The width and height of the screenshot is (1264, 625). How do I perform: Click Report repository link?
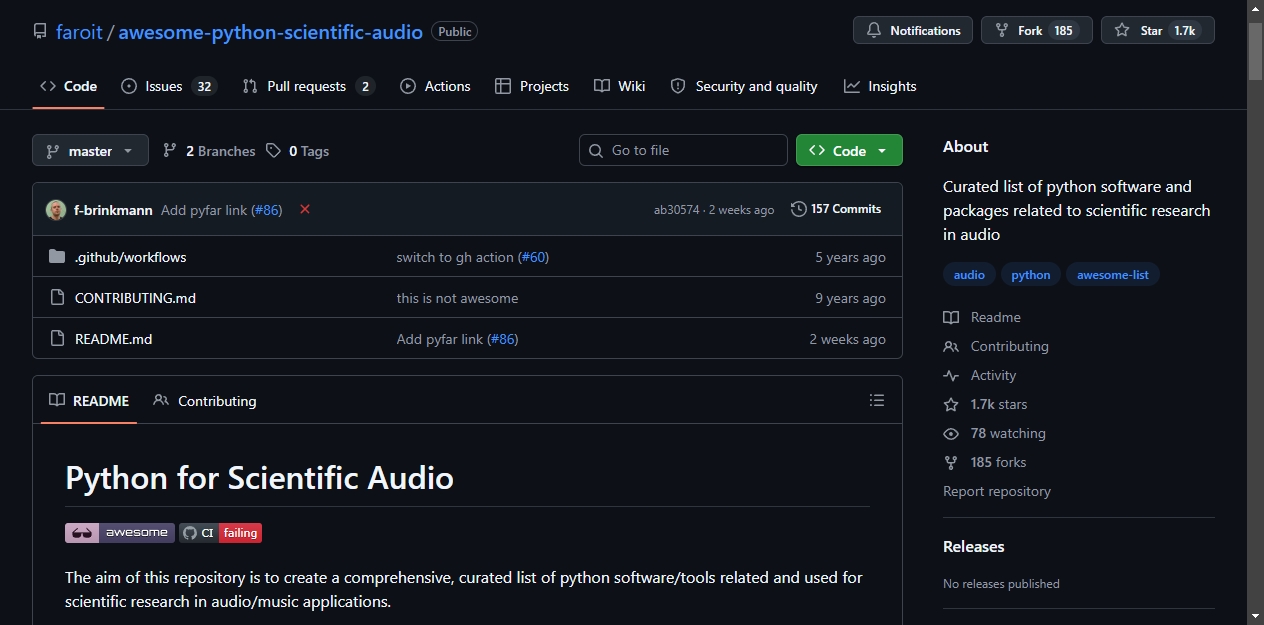(997, 491)
